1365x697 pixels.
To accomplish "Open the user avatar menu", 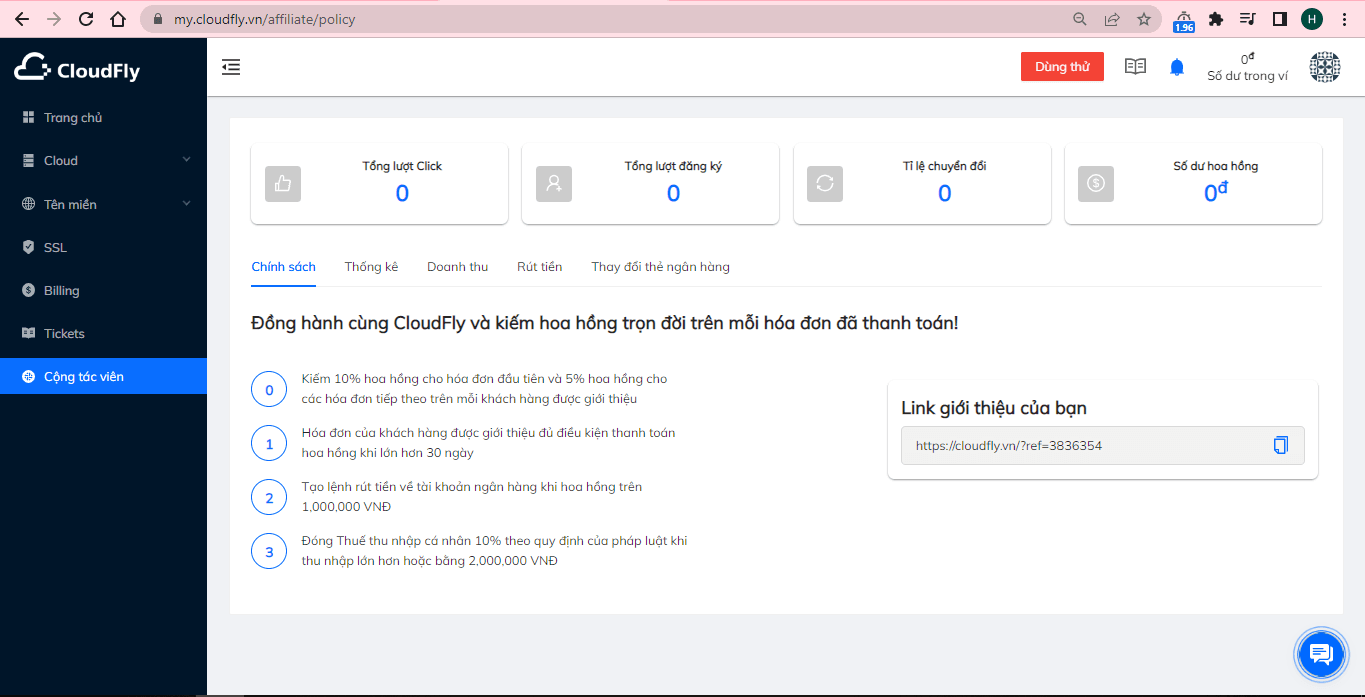I will coord(1325,67).
